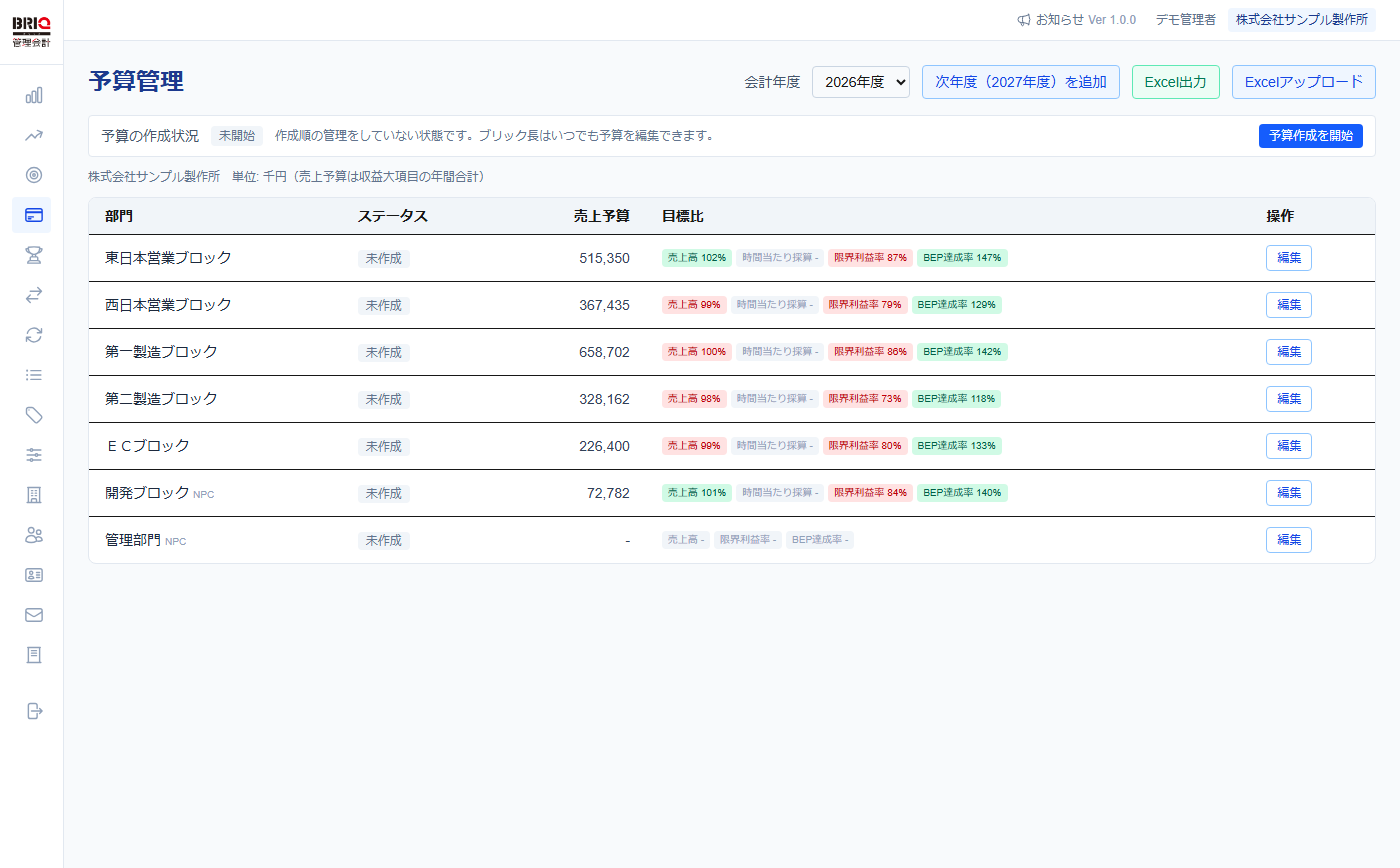Open the target bullseye icon in sidebar
This screenshot has height=868, width=1400.
(34, 175)
